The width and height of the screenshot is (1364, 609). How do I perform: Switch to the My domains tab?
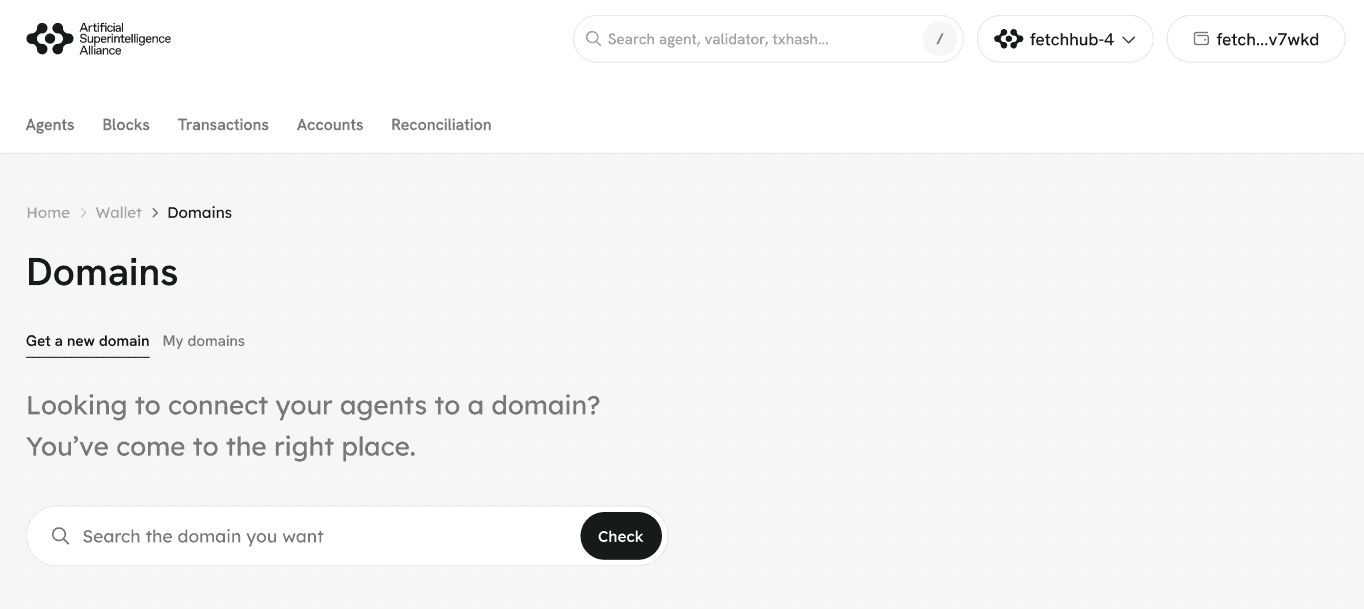tap(204, 341)
